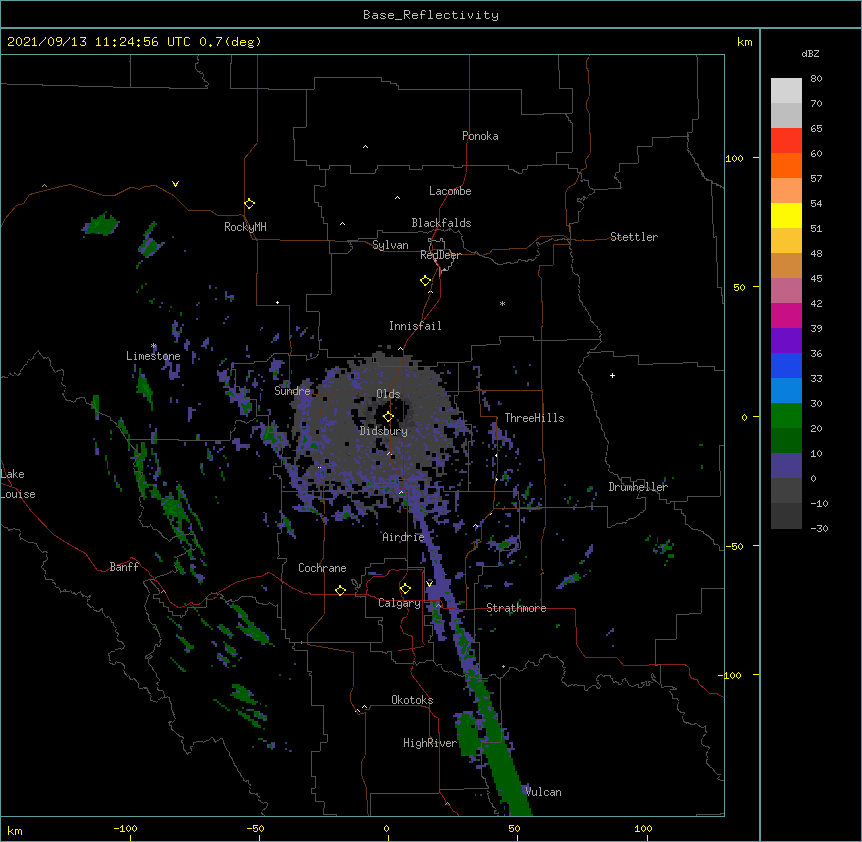Click the Blackfalds city label
Viewport: 862px width, 842px height.
pyautogui.click(x=441, y=223)
